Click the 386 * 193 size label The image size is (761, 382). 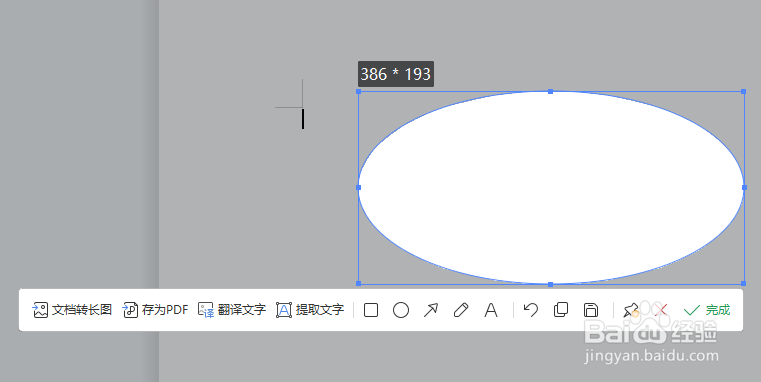[396, 74]
